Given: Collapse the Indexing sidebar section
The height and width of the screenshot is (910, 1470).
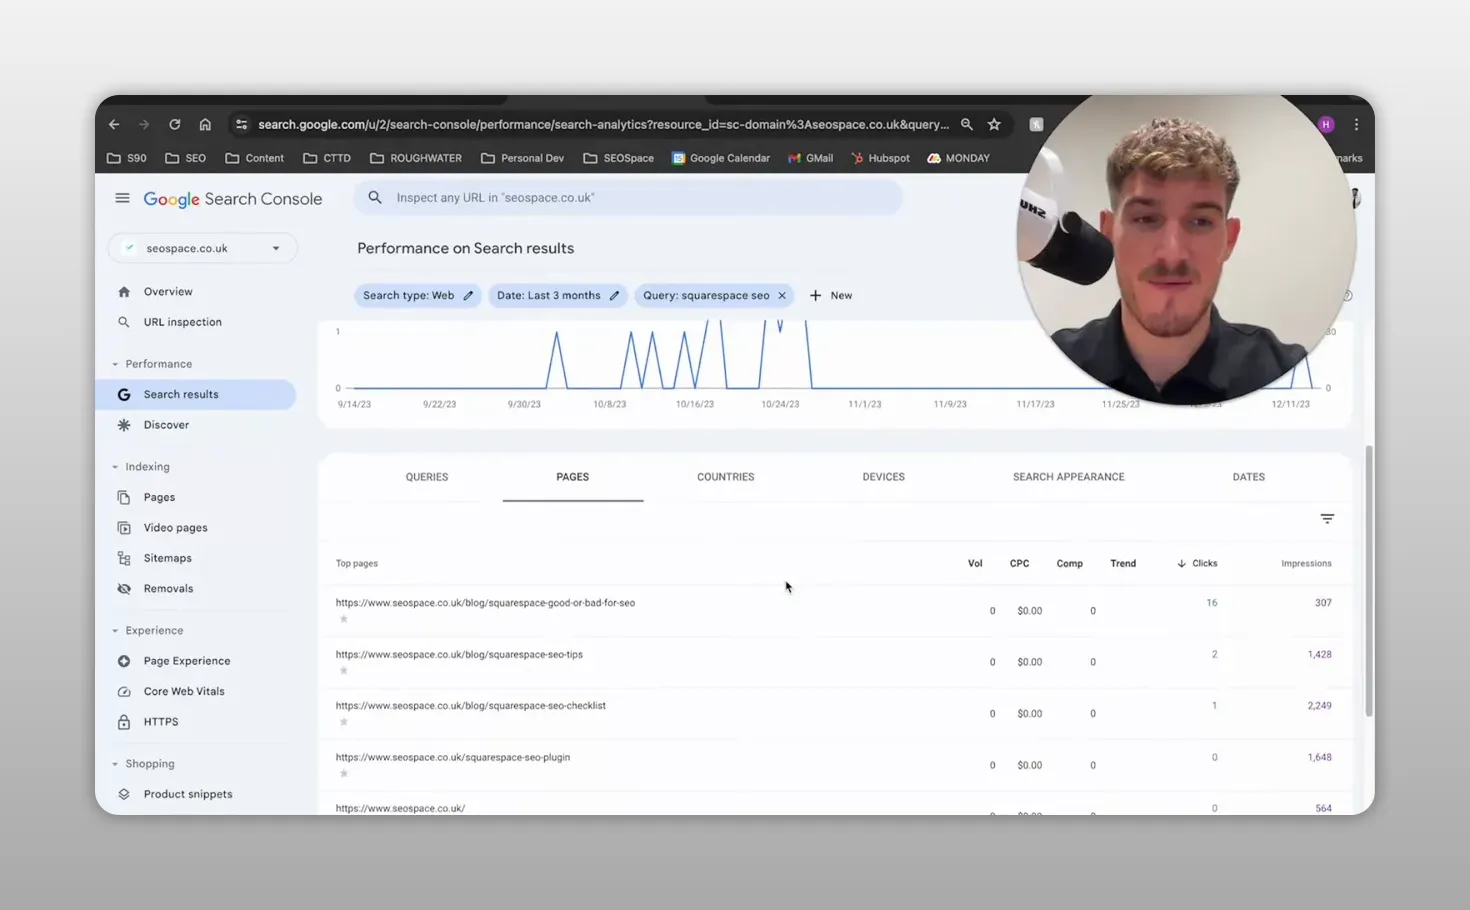Looking at the screenshot, I should point(115,467).
